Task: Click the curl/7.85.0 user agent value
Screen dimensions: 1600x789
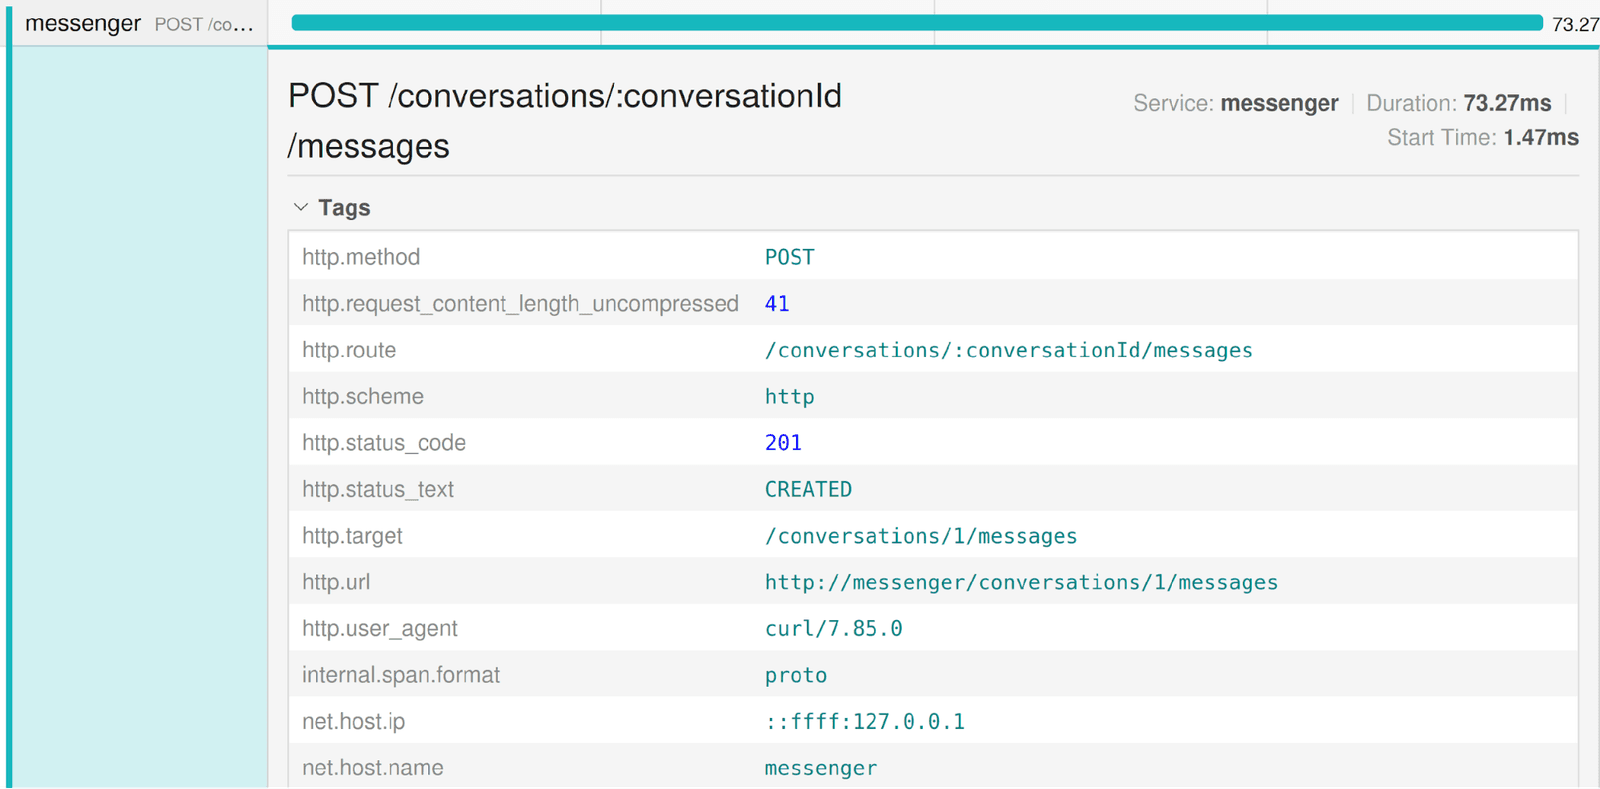Action: point(833,629)
